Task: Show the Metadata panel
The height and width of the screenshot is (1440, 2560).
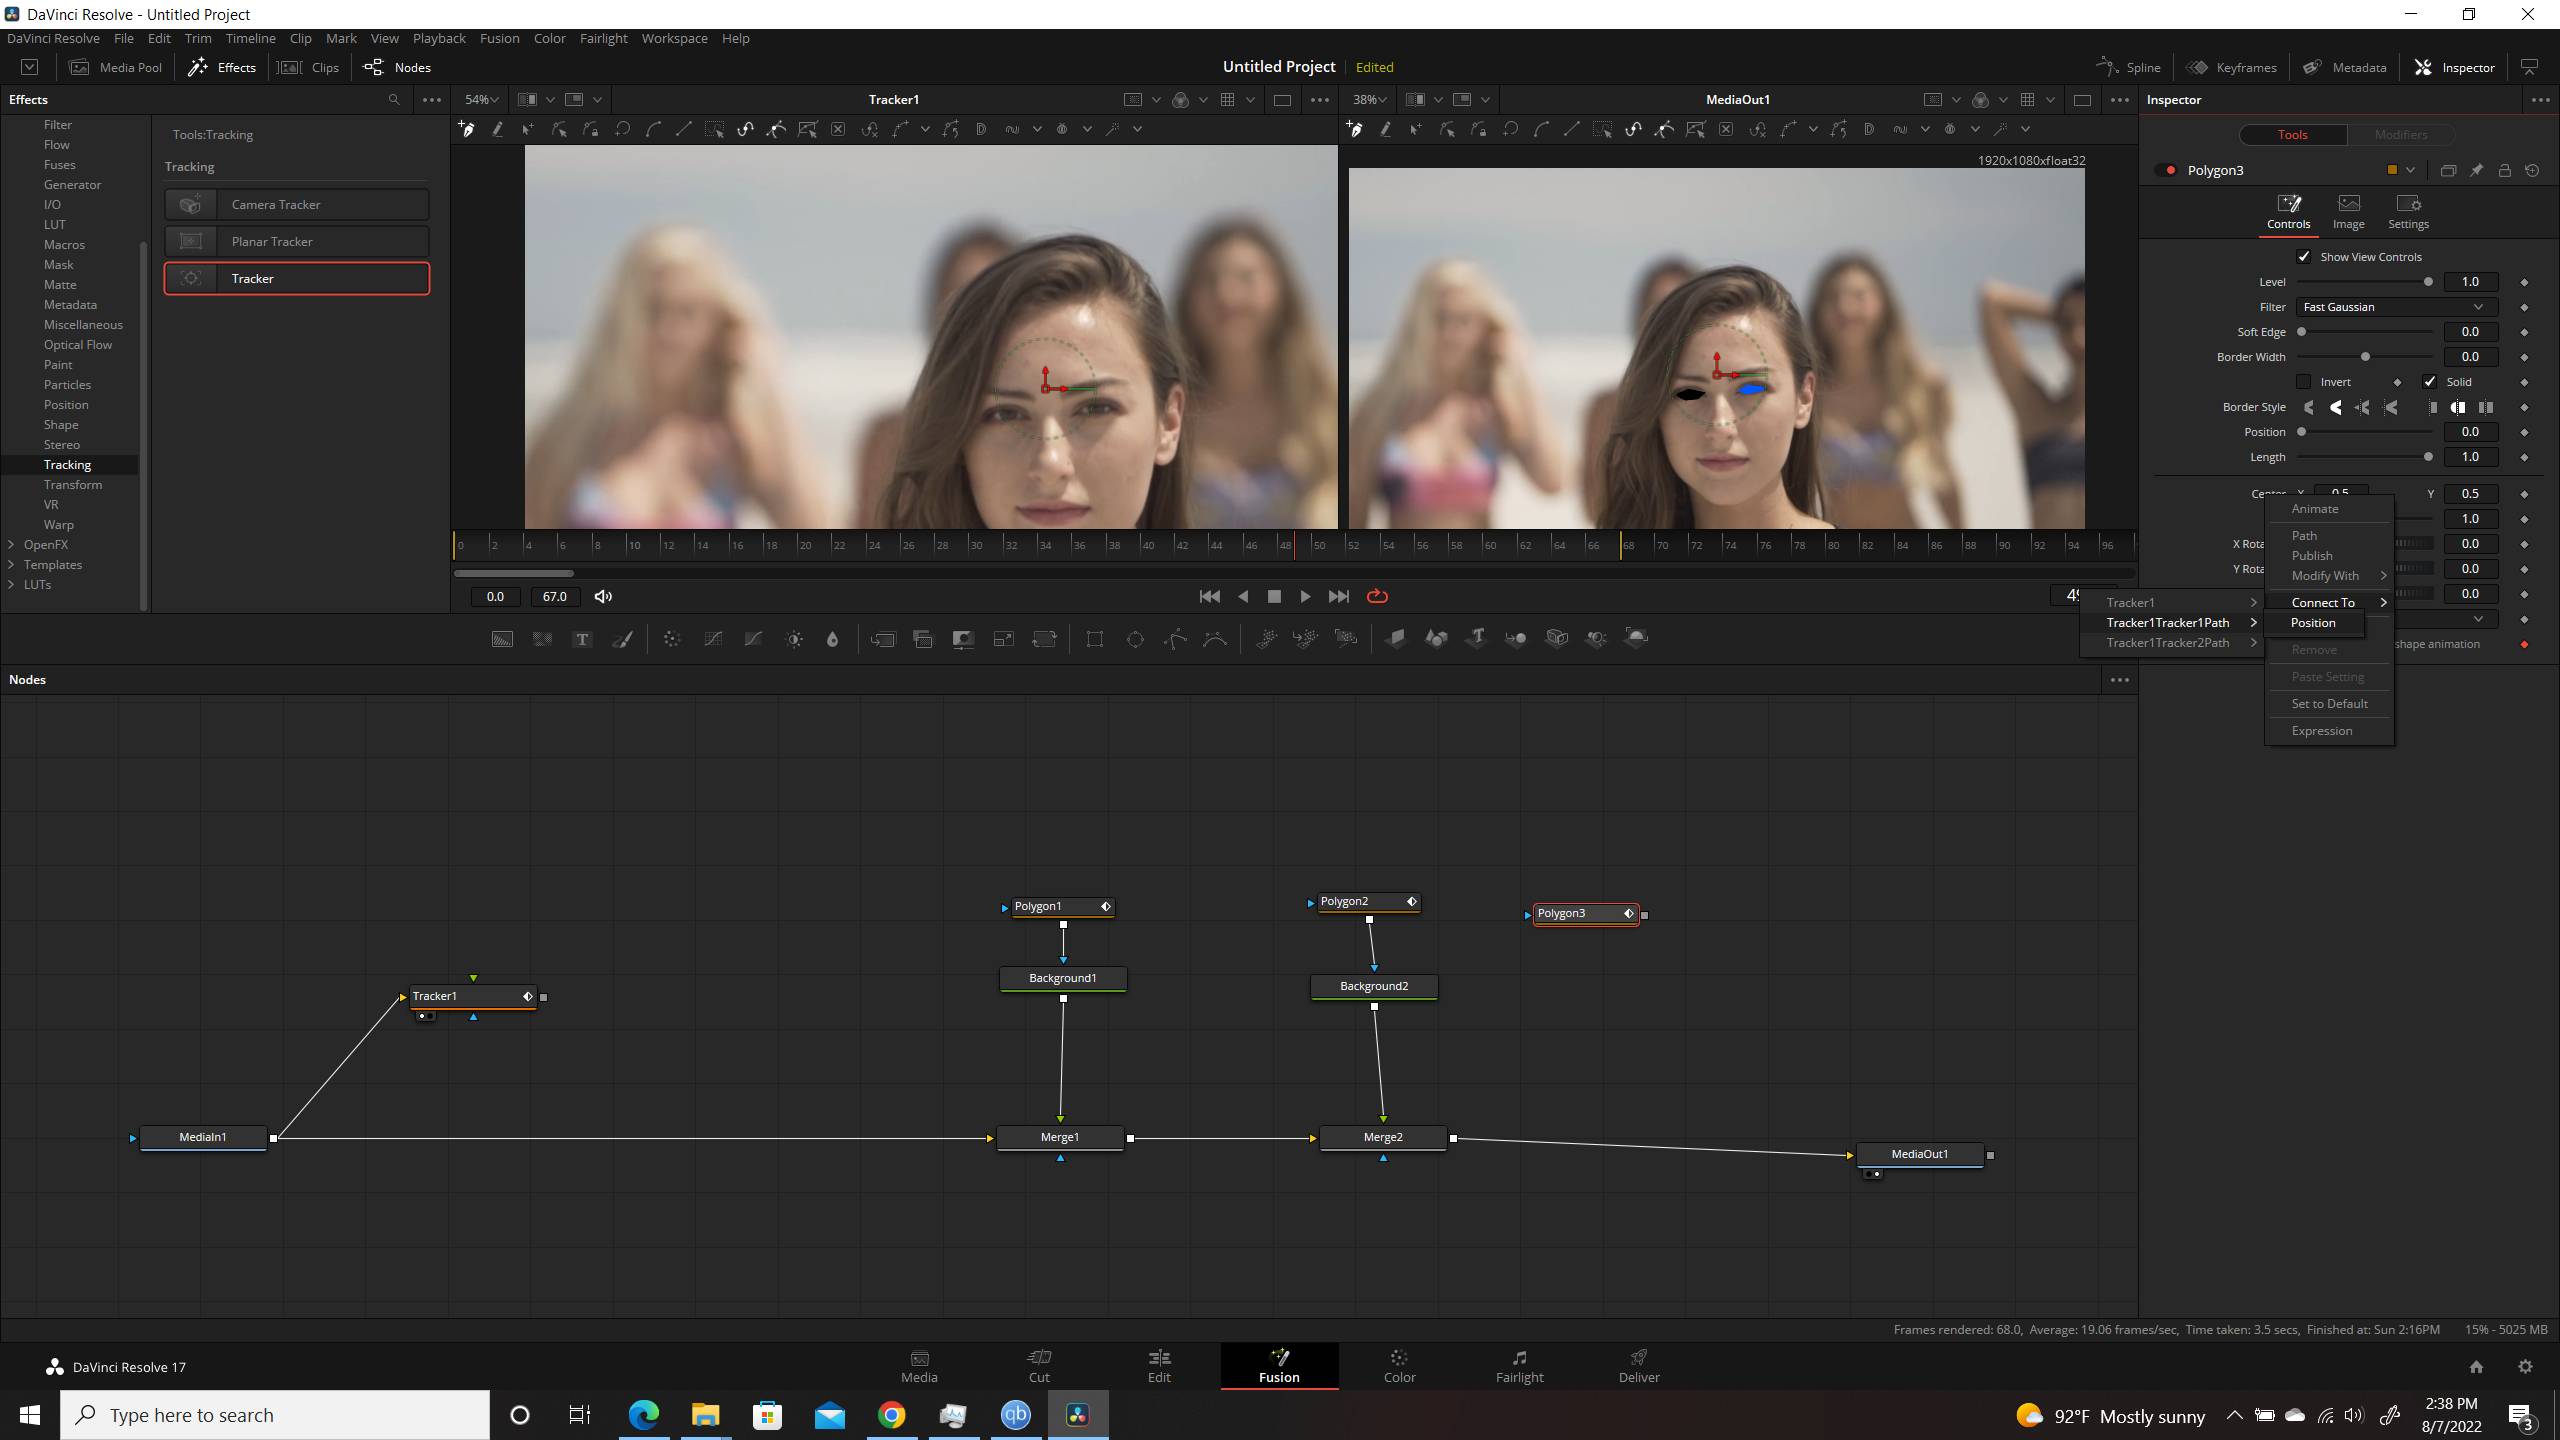Action: [x=2344, y=67]
